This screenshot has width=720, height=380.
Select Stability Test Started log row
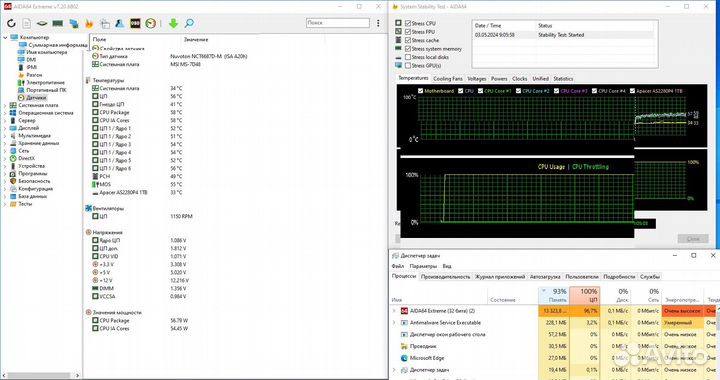tap(564, 35)
